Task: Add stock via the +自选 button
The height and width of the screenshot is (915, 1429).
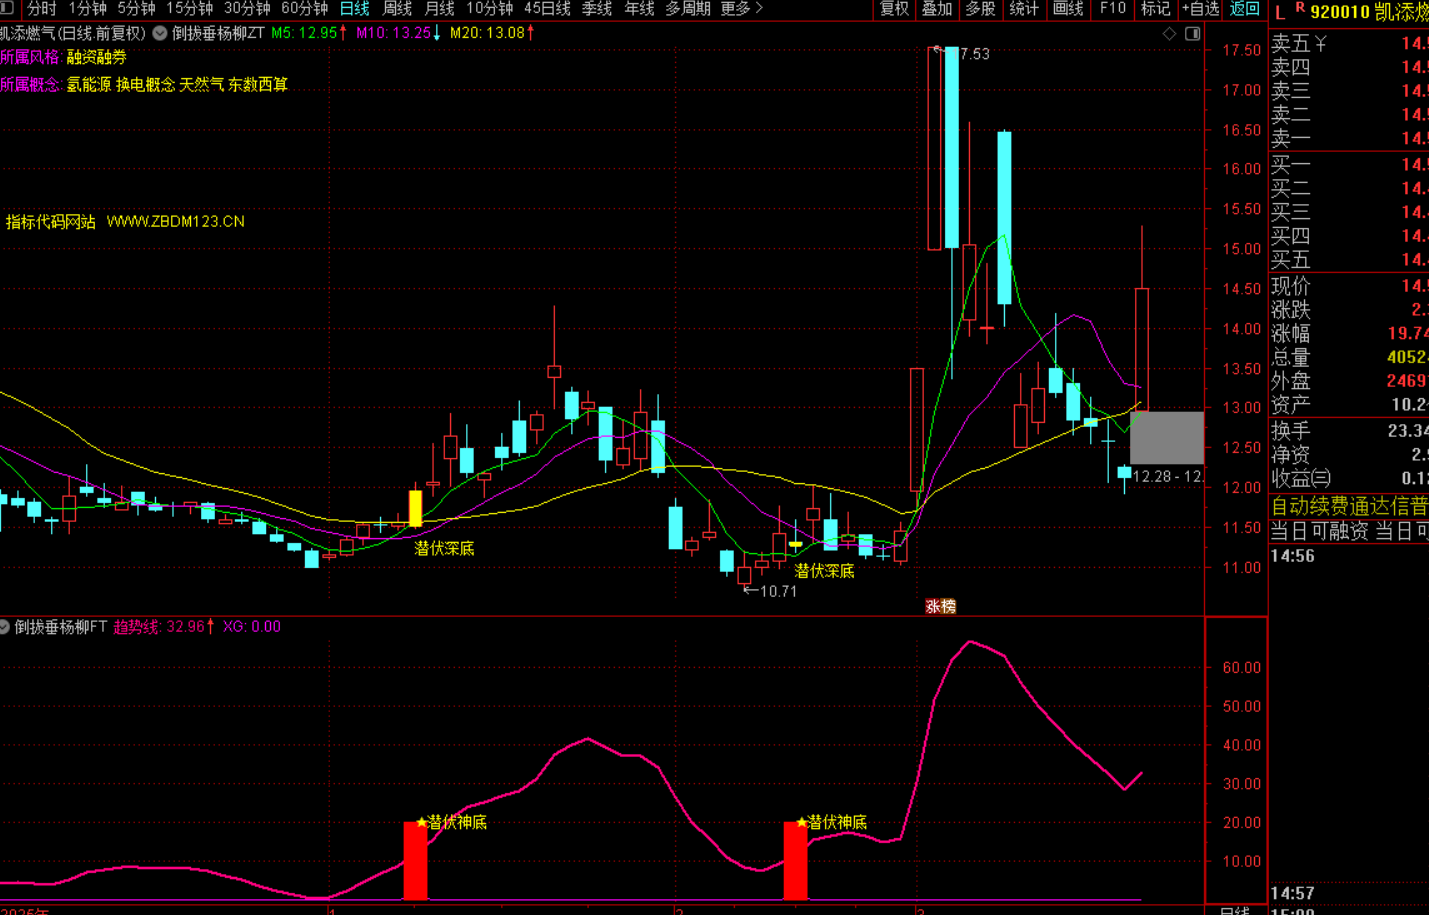Action: pyautogui.click(x=1200, y=9)
